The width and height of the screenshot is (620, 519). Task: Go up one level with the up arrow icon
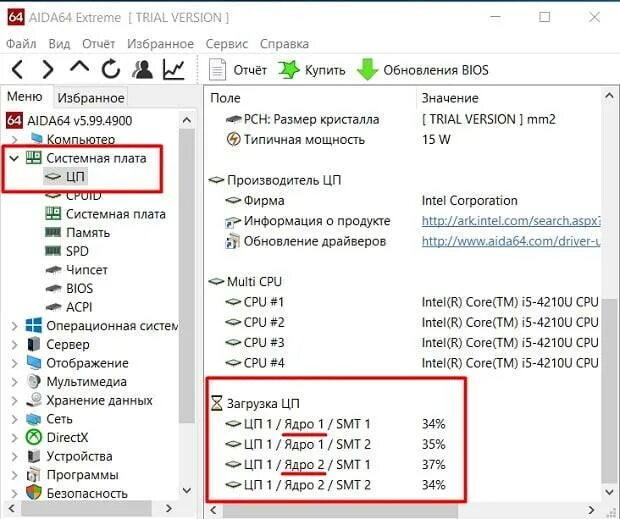pyautogui.click(x=79, y=67)
